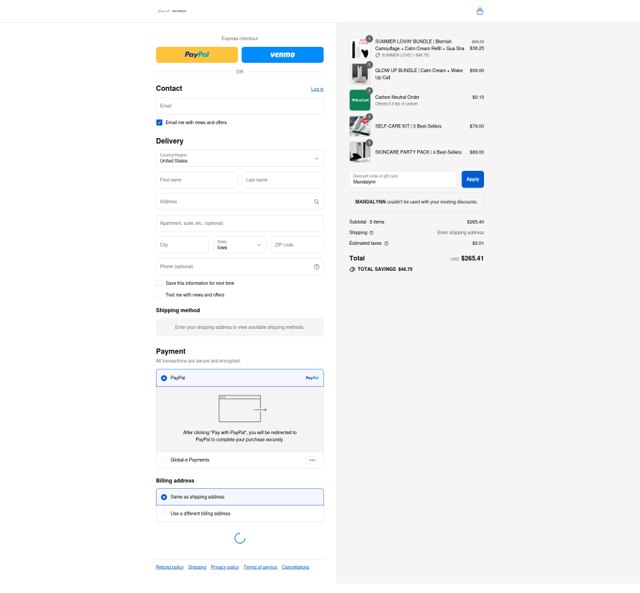Uncheck Email me with news and offers
The height and width of the screenshot is (593, 640).
point(159,122)
